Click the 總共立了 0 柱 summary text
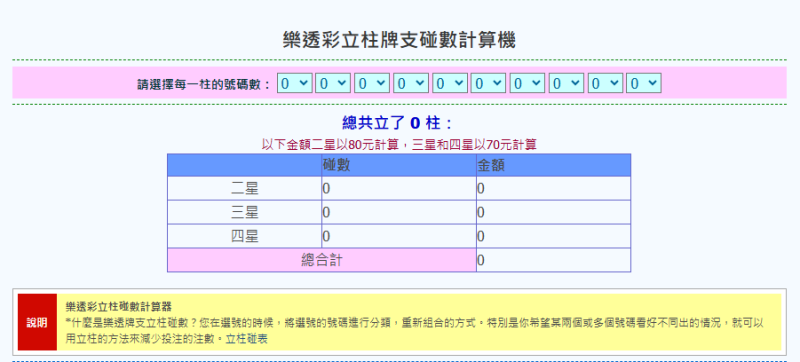This screenshot has width=800, height=362. [397, 123]
